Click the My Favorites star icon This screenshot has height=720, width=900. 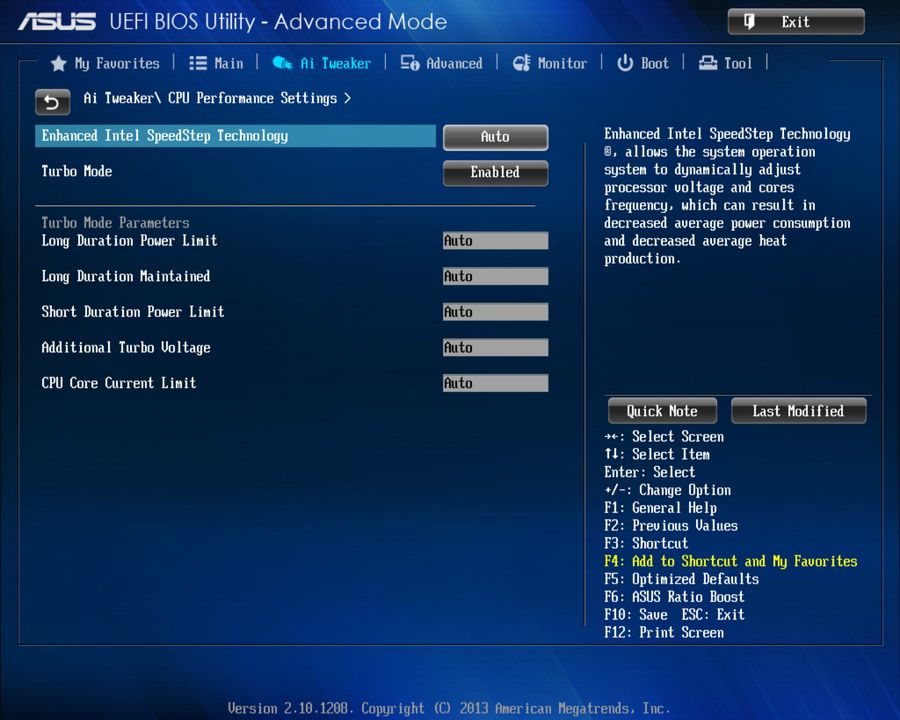coord(58,62)
